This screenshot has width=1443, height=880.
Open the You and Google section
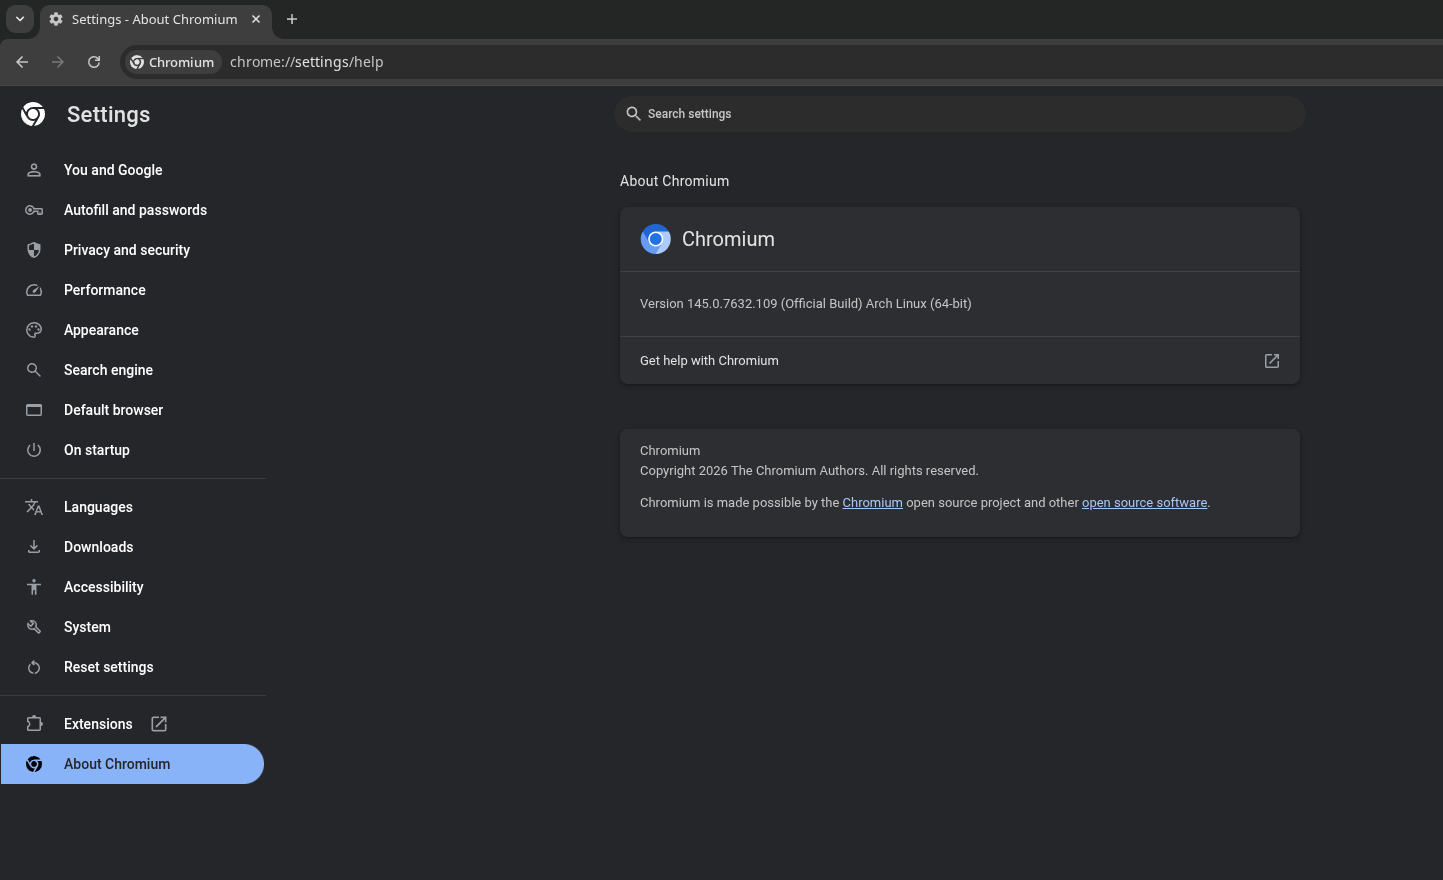coord(113,170)
